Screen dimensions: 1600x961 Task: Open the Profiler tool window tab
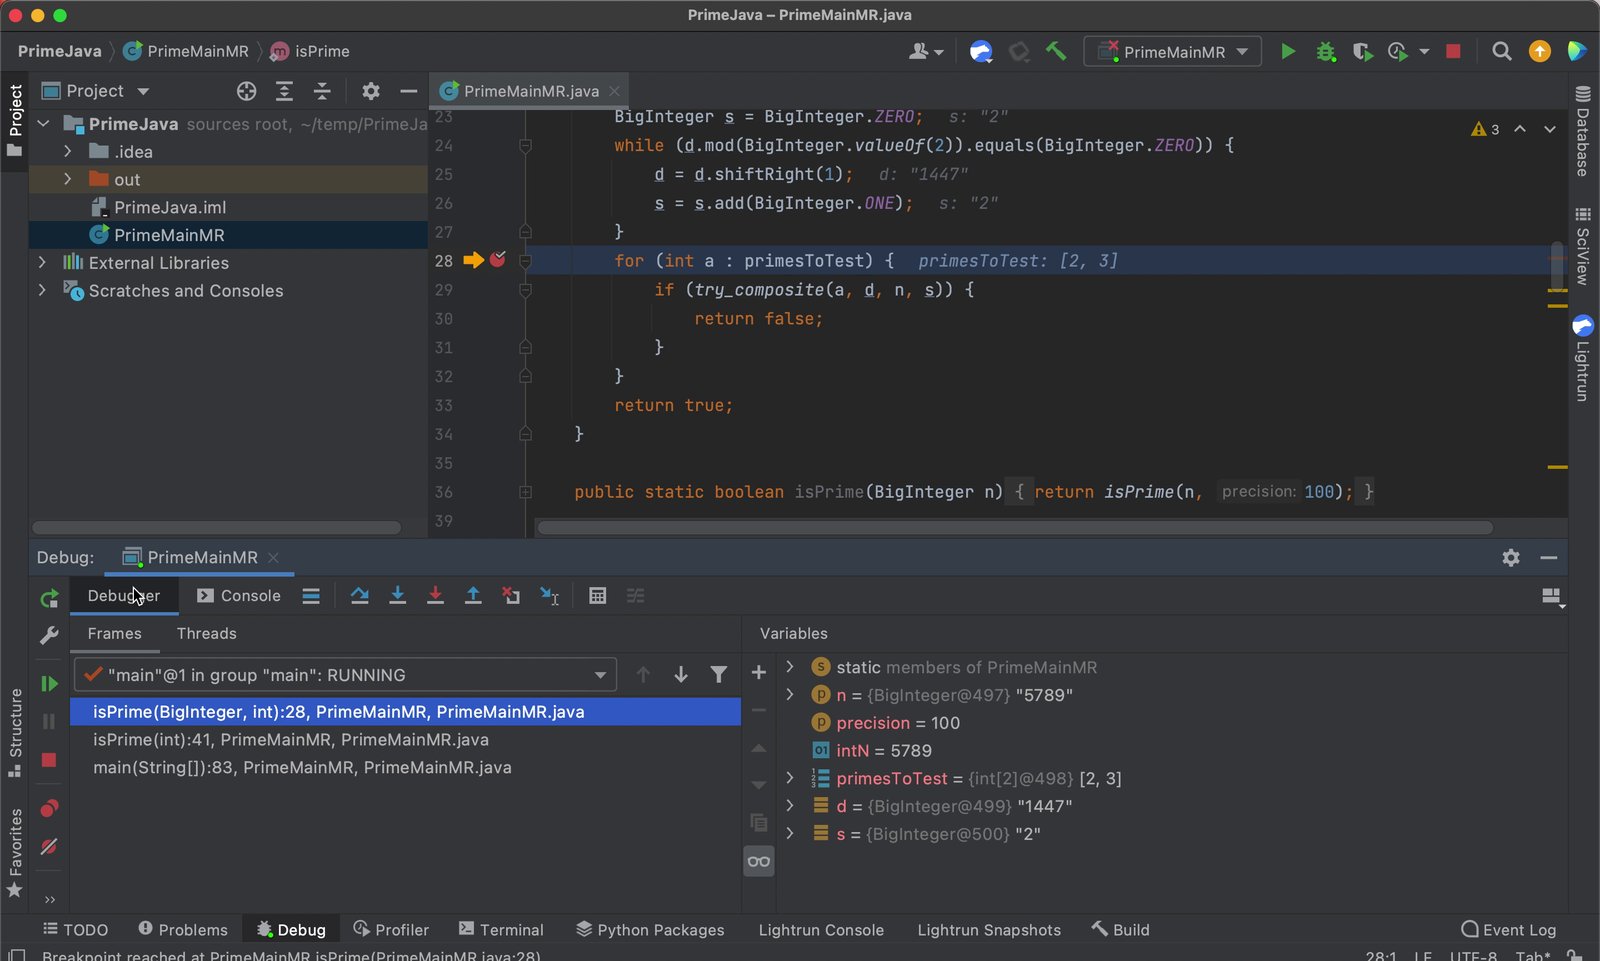pyautogui.click(x=391, y=930)
